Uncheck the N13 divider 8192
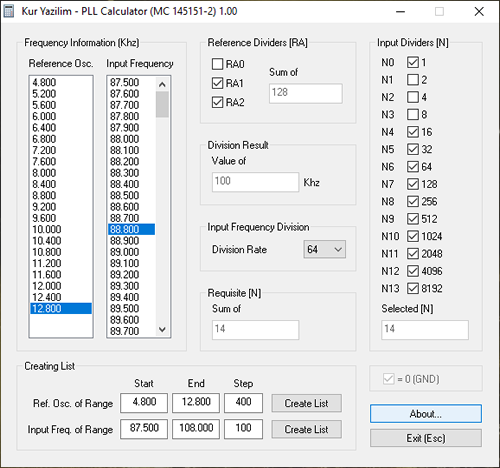Screen dimensions: 500x468 (x=413, y=288)
